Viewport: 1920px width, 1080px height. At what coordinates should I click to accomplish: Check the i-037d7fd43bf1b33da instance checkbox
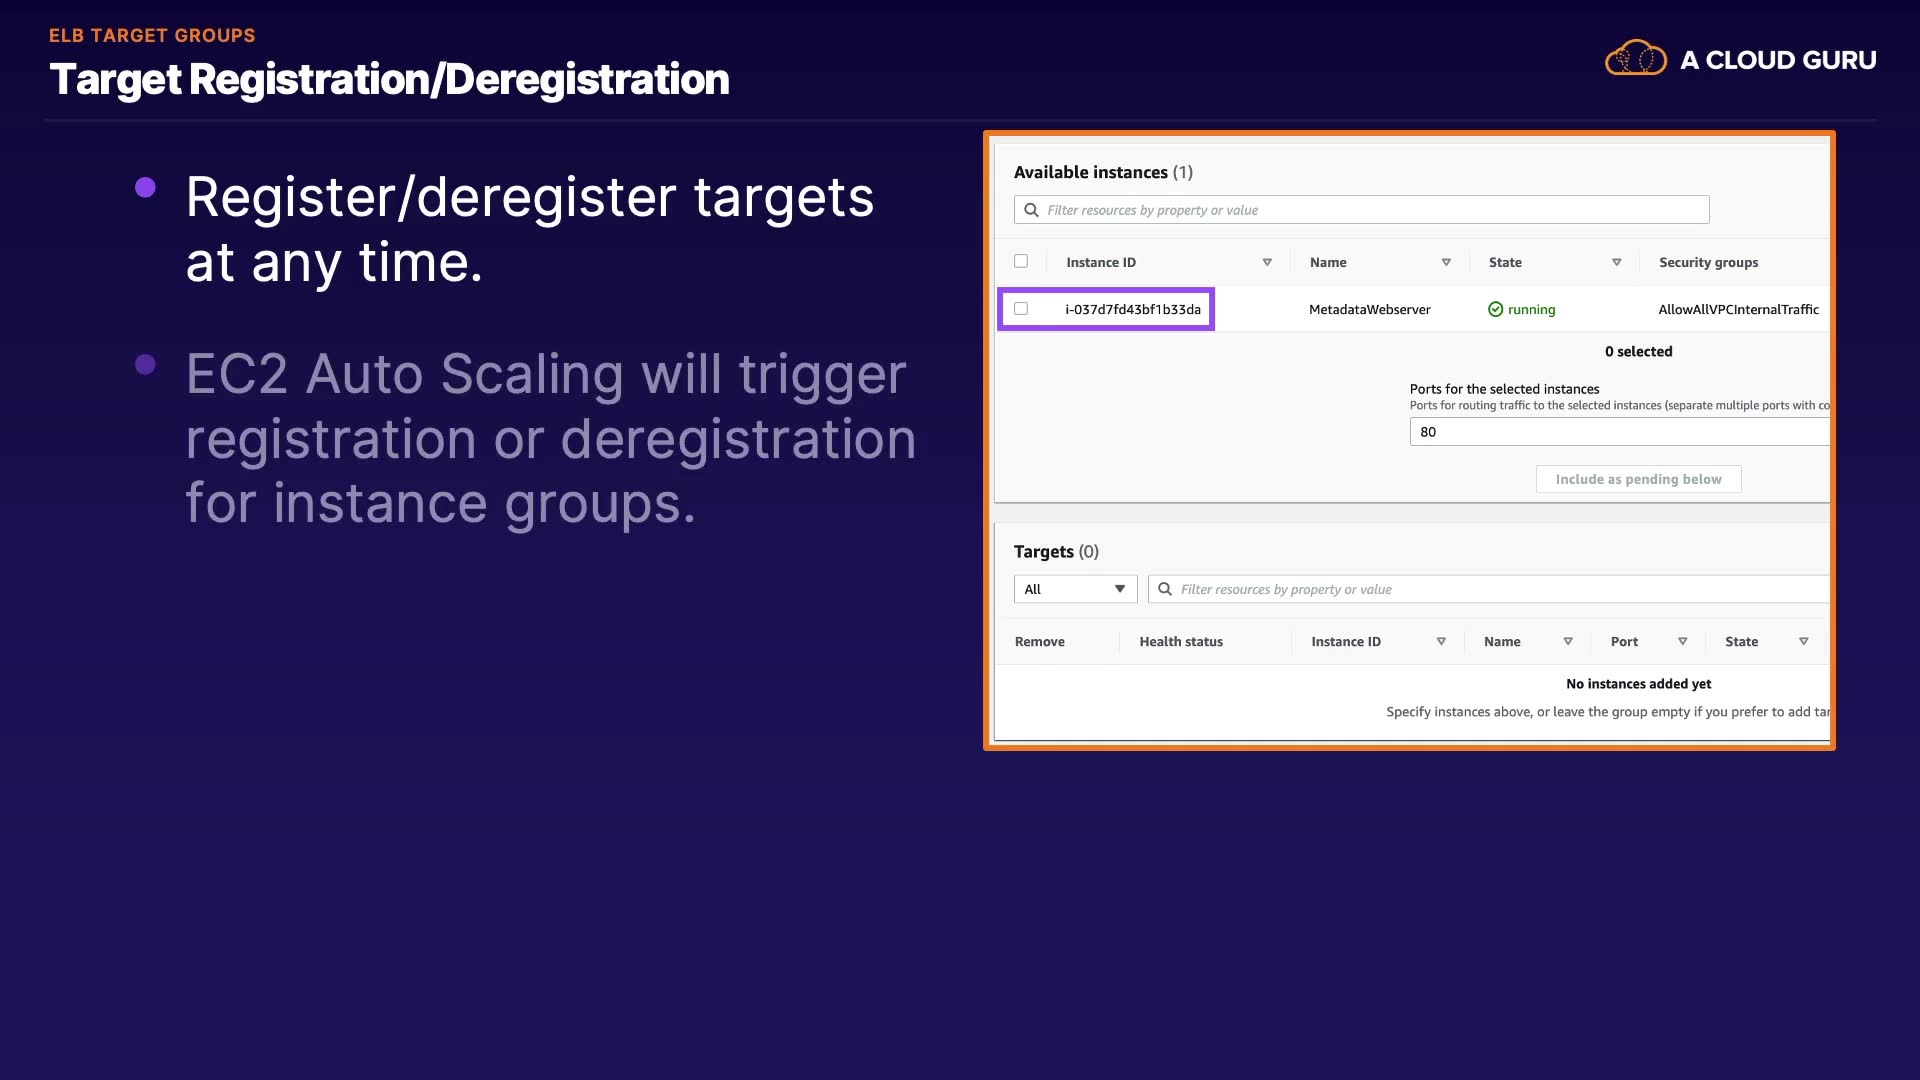[x=1021, y=309]
